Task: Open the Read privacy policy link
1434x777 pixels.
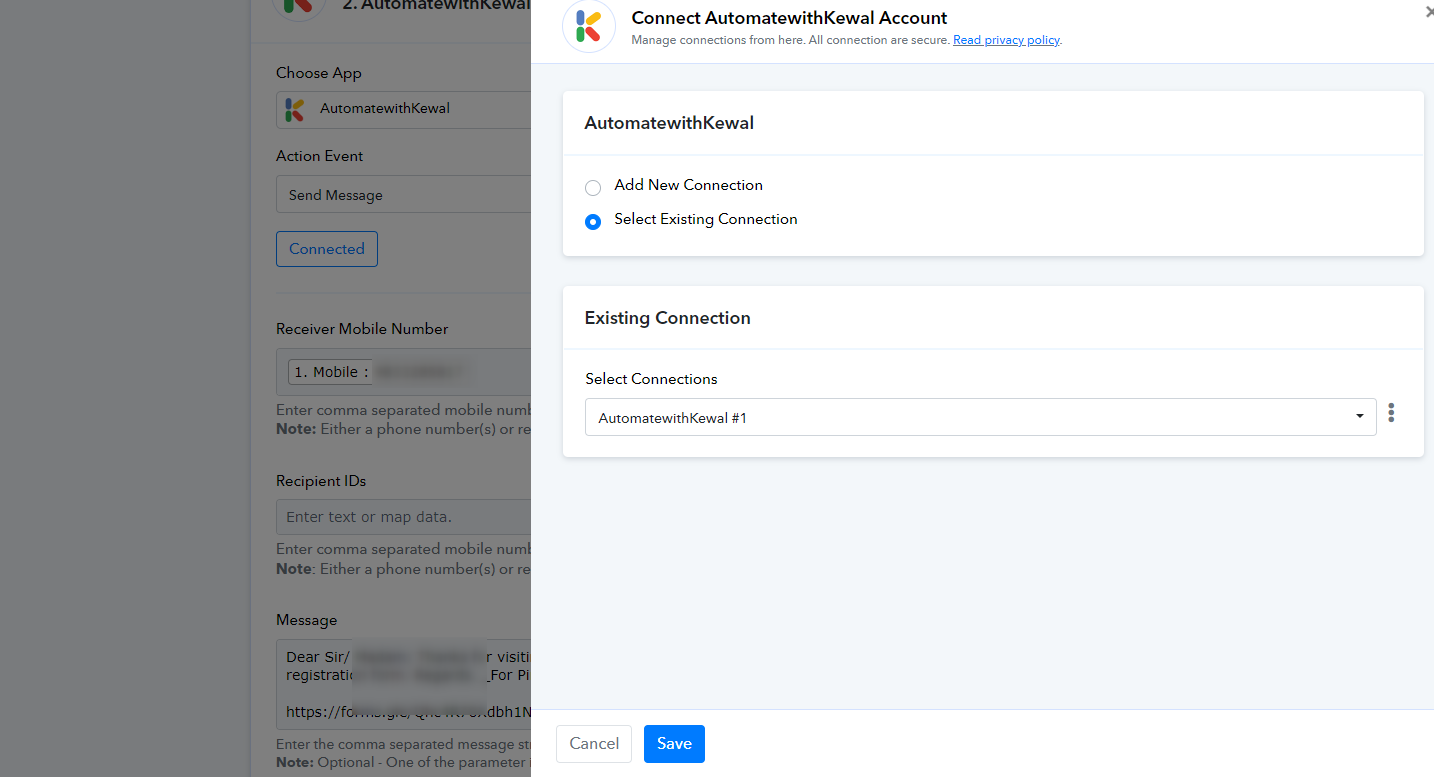Action: tap(1006, 40)
